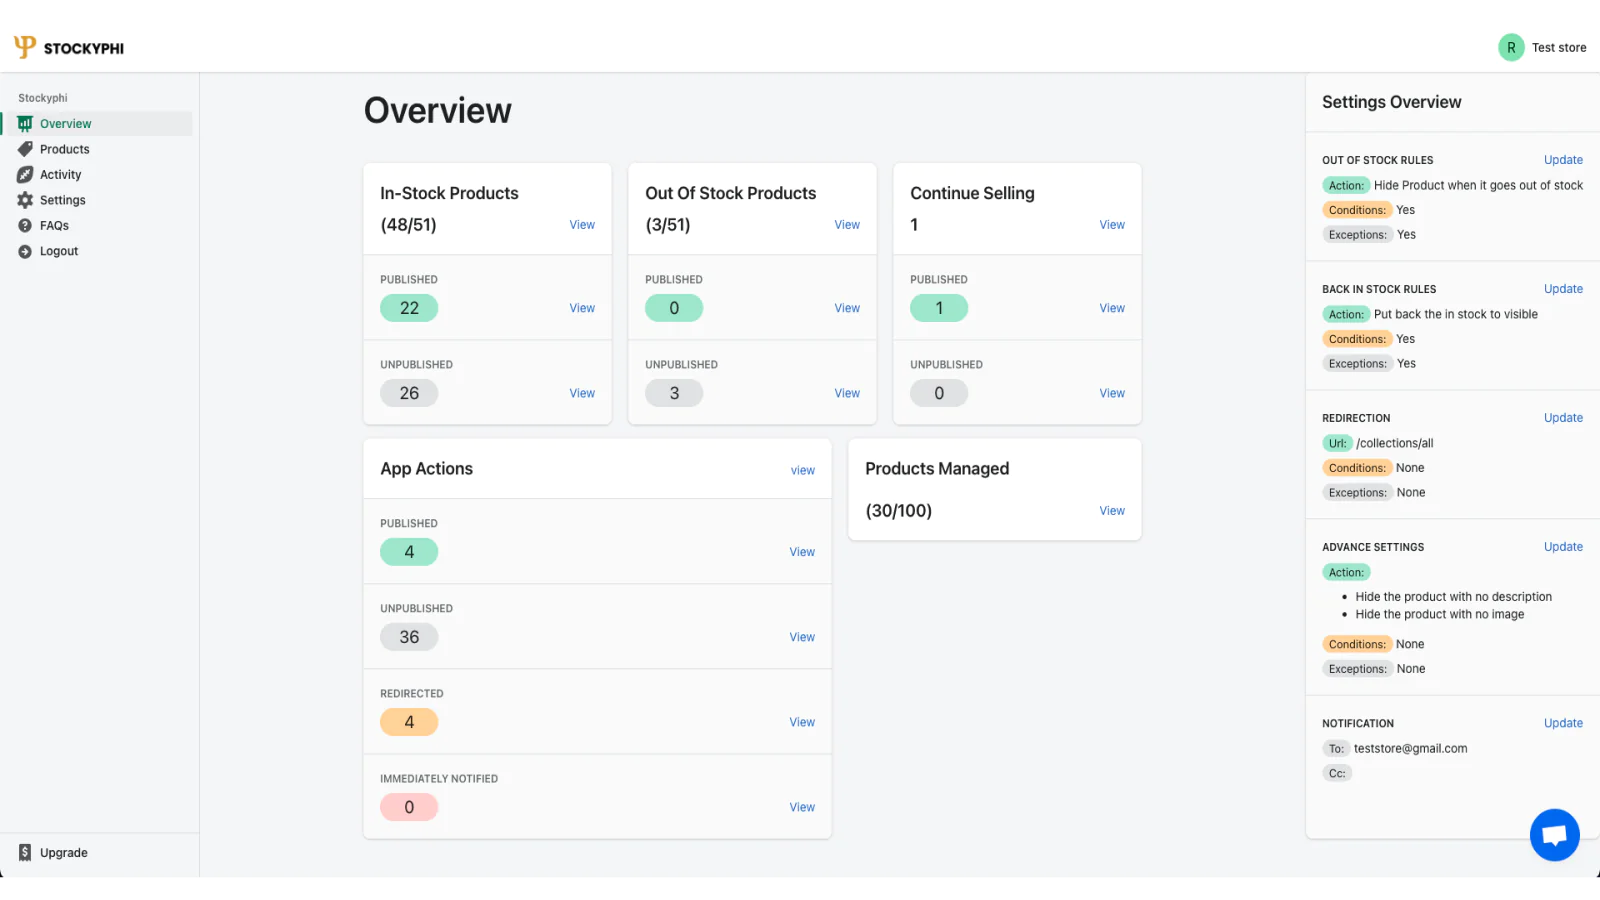Click the Cc: label in Notification

pyautogui.click(x=1337, y=773)
